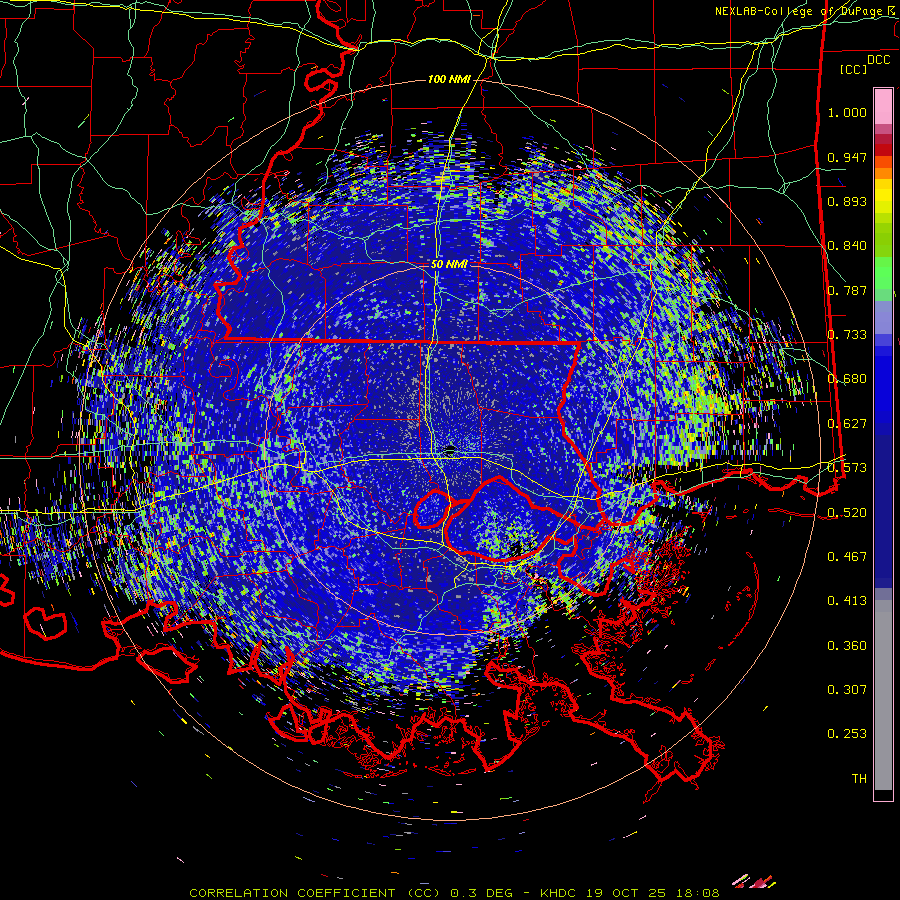The width and height of the screenshot is (900, 900).
Task: Click the 1.000 legend value
Action: (x=847, y=112)
